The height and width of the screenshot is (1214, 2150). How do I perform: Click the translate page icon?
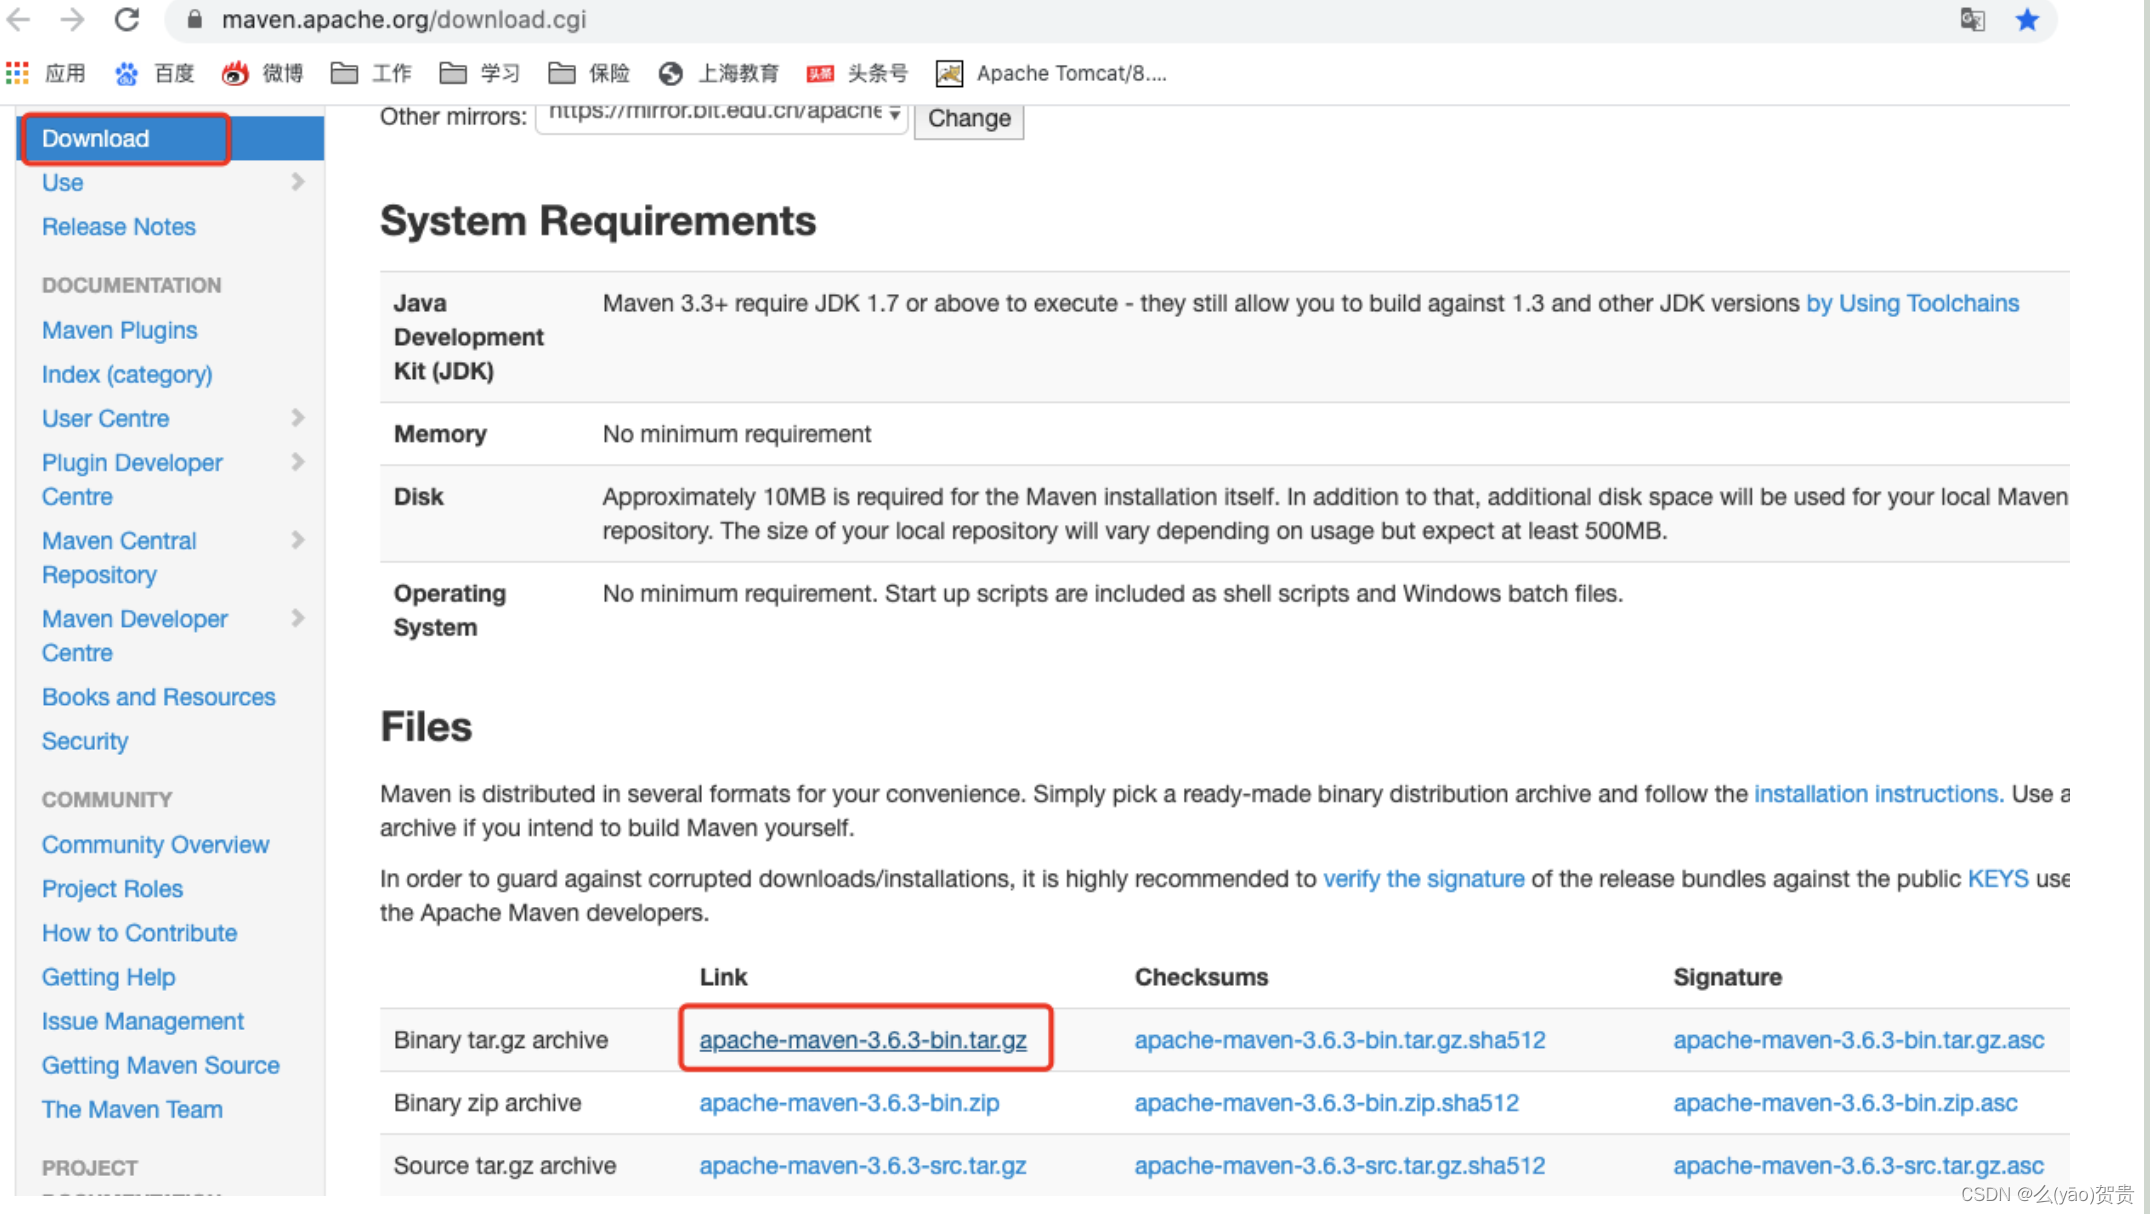point(1972,20)
